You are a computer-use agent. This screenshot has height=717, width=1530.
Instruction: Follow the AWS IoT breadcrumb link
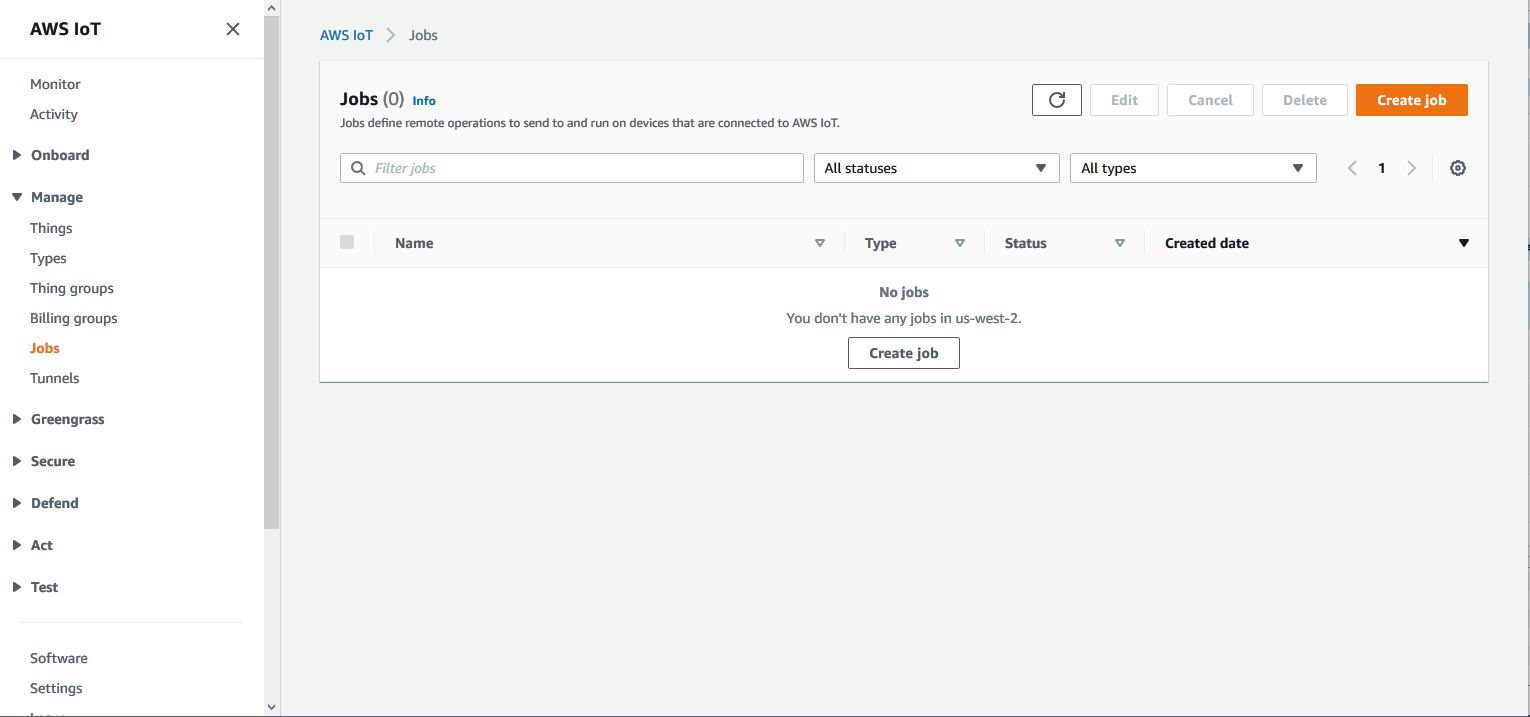pyautogui.click(x=346, y=35)
